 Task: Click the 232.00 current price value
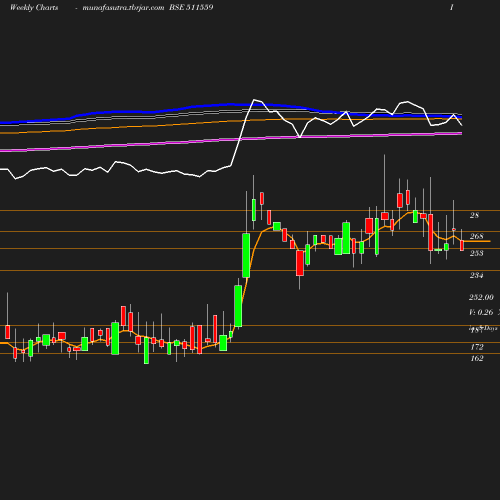point(481,297)
